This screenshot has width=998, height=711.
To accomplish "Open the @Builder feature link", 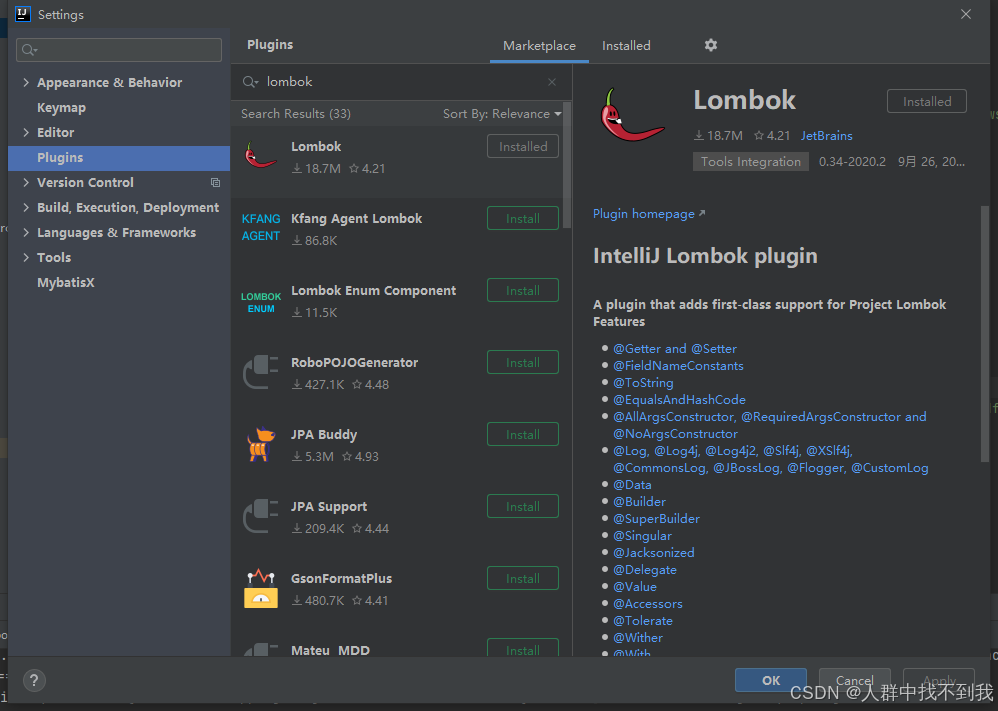I will pyautogui.click(x=639, y=502).
